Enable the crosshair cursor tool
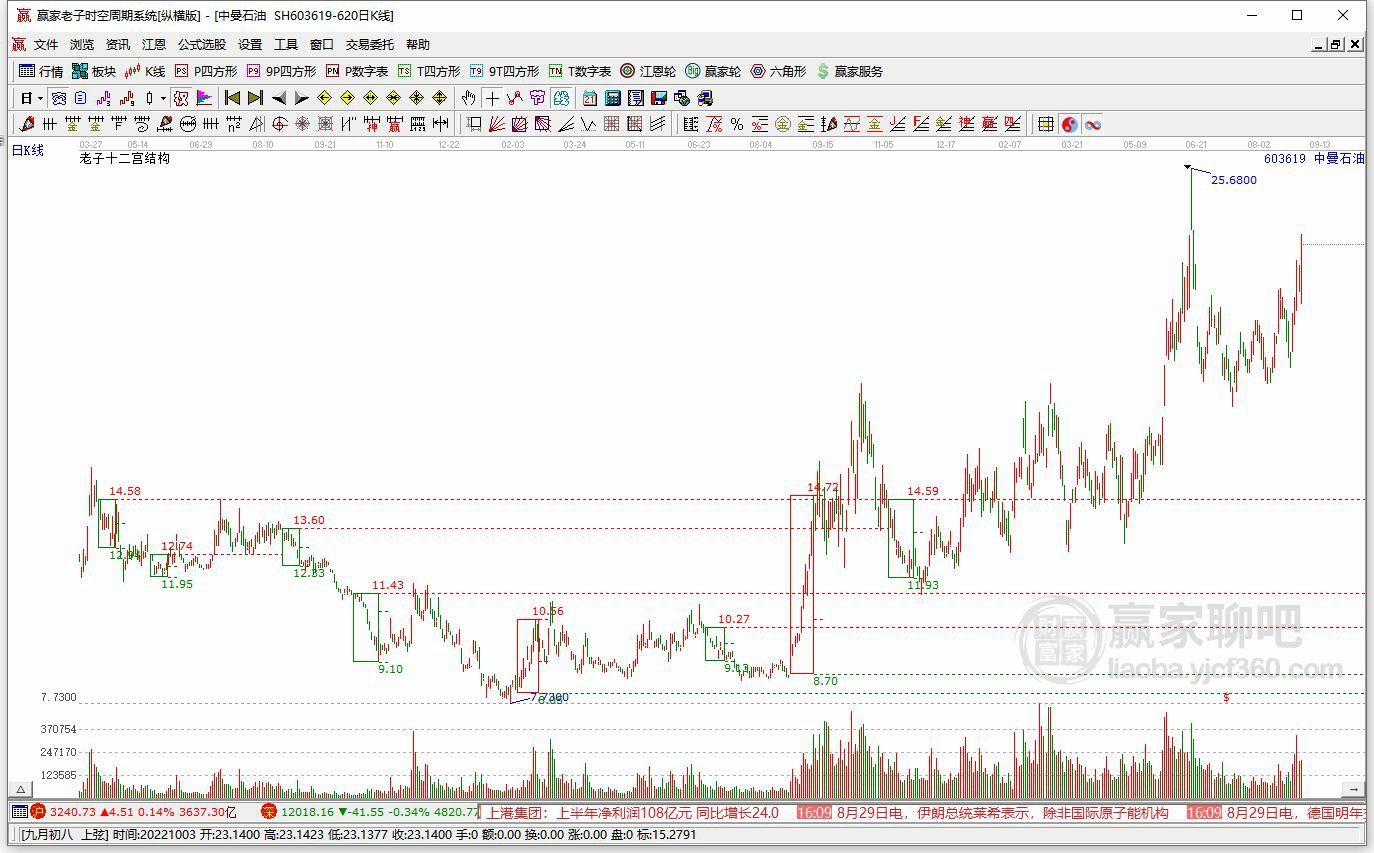The width and height of the screenshot is (1374, 853). [492, 98]
